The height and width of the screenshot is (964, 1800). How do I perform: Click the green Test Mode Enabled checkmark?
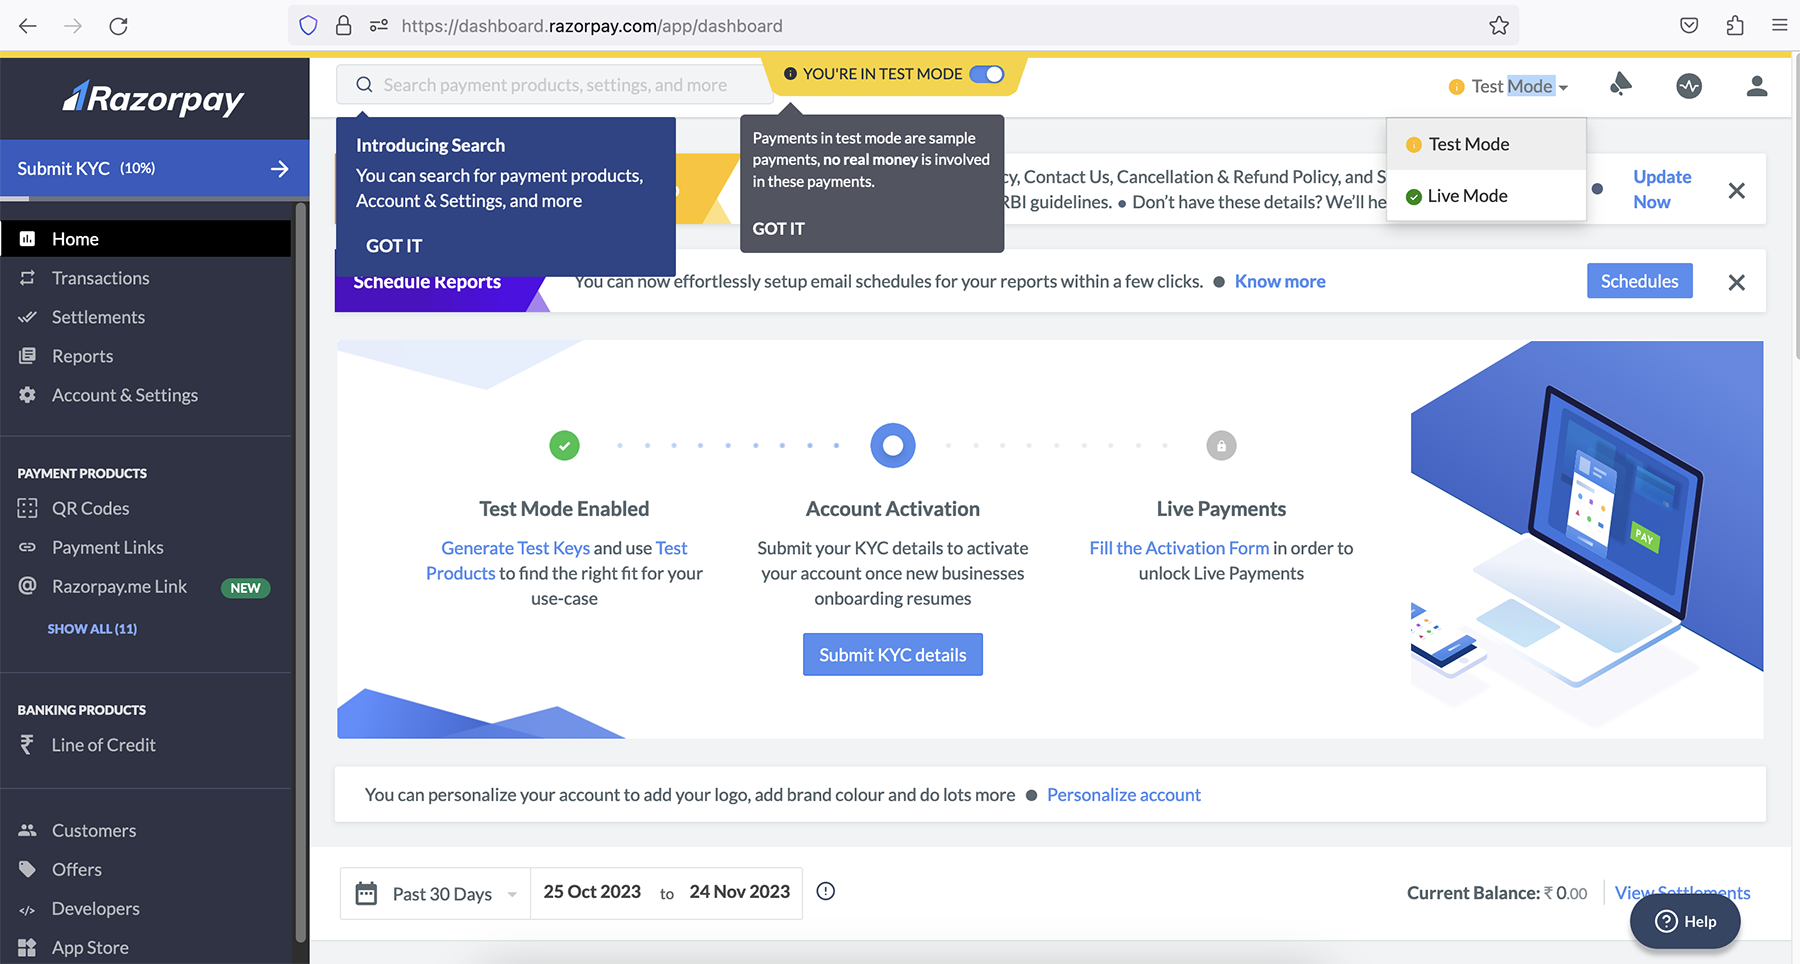(564, 446)
